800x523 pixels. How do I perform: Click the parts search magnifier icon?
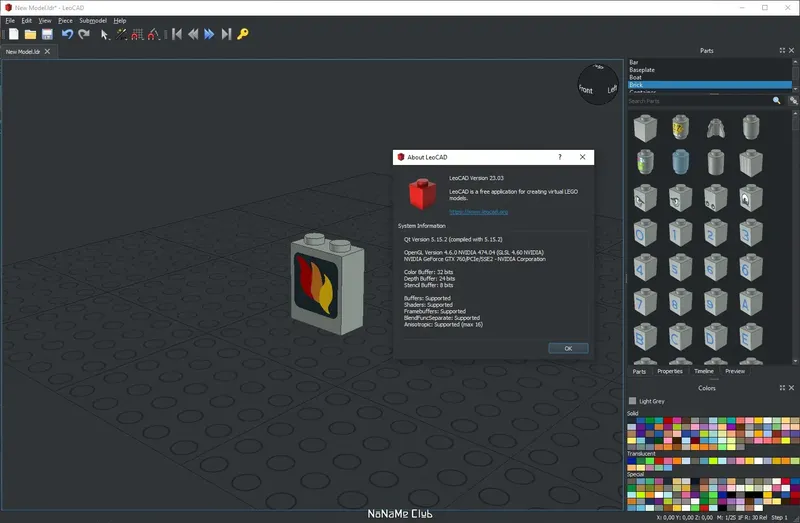tap(777, 101)
